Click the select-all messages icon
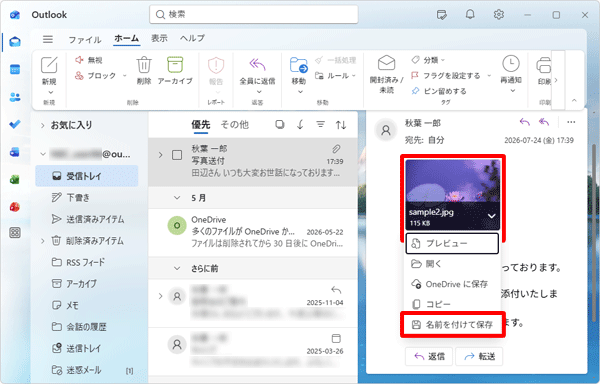 (x=280, y=124)
